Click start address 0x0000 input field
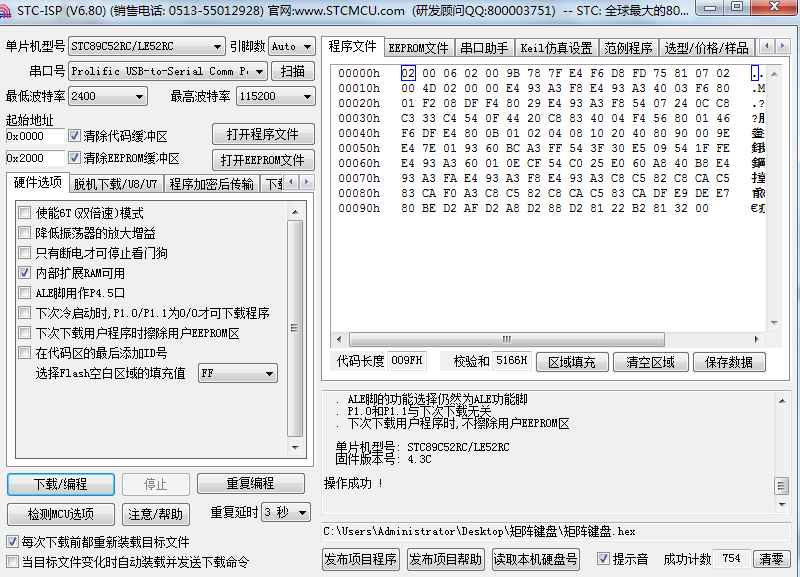 click(x=35, y=136)
